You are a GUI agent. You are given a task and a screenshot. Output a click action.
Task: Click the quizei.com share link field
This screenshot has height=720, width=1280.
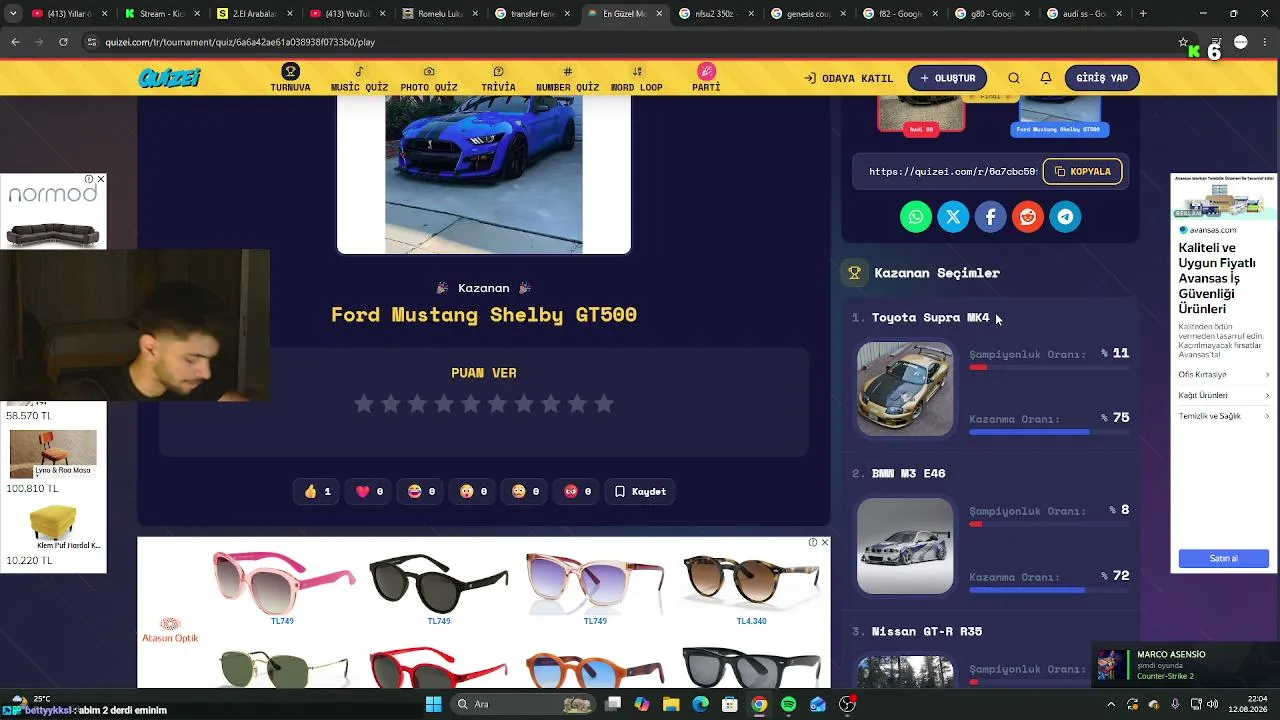[x=952, y=172]
